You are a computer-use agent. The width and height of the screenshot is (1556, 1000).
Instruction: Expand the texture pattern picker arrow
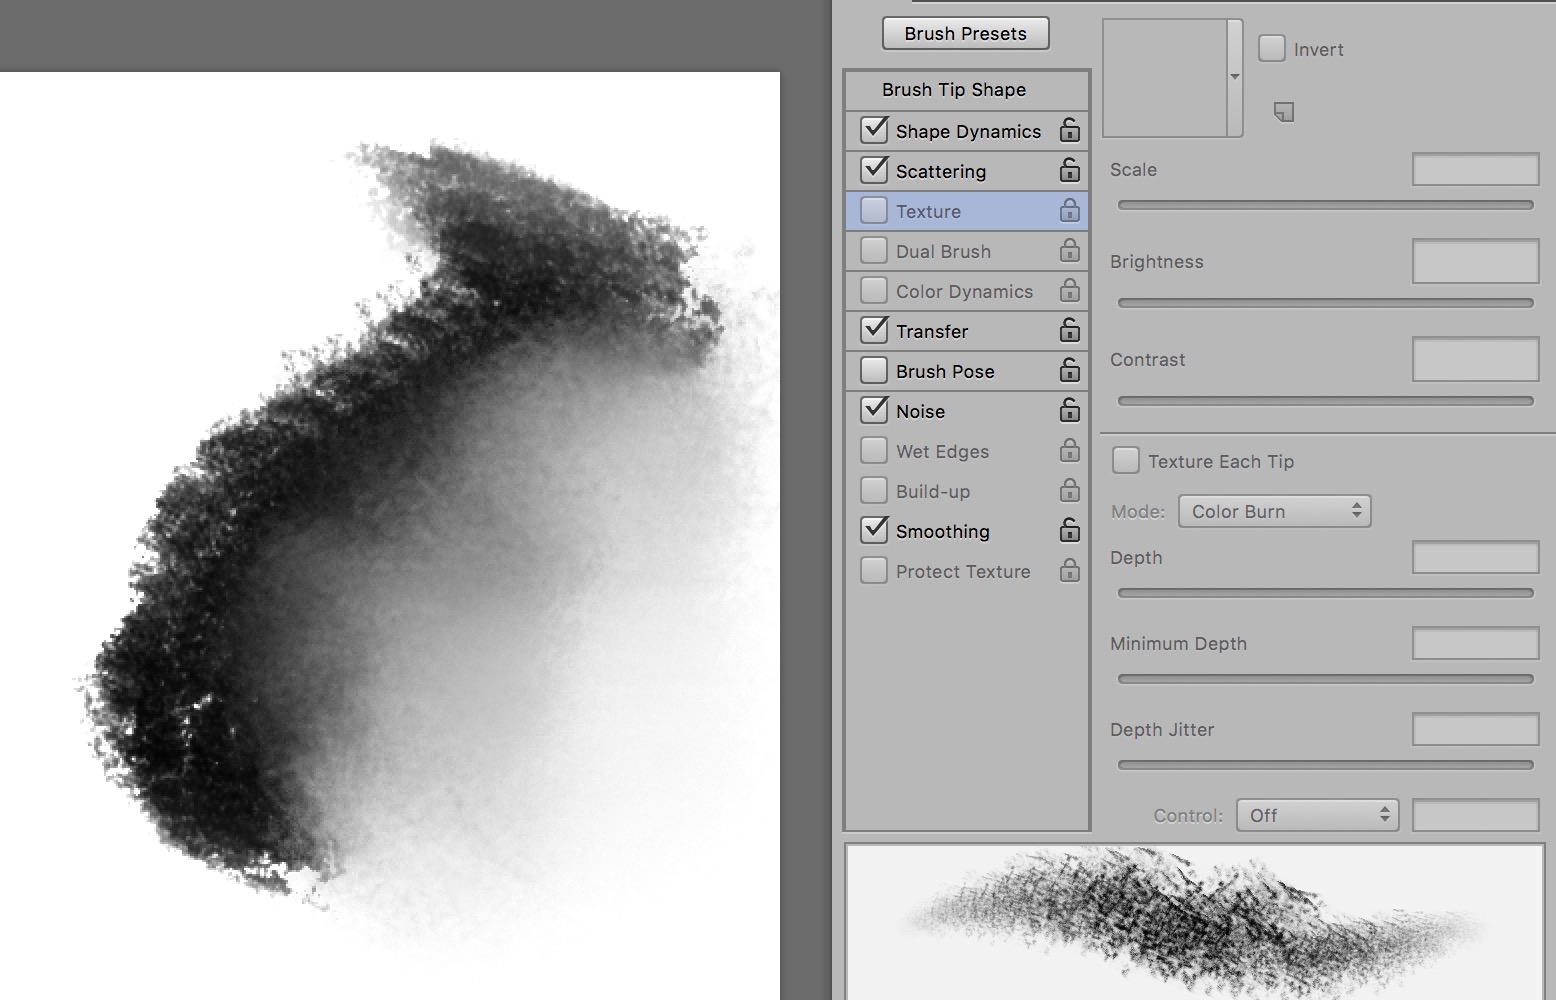[x=1235, y=77]
